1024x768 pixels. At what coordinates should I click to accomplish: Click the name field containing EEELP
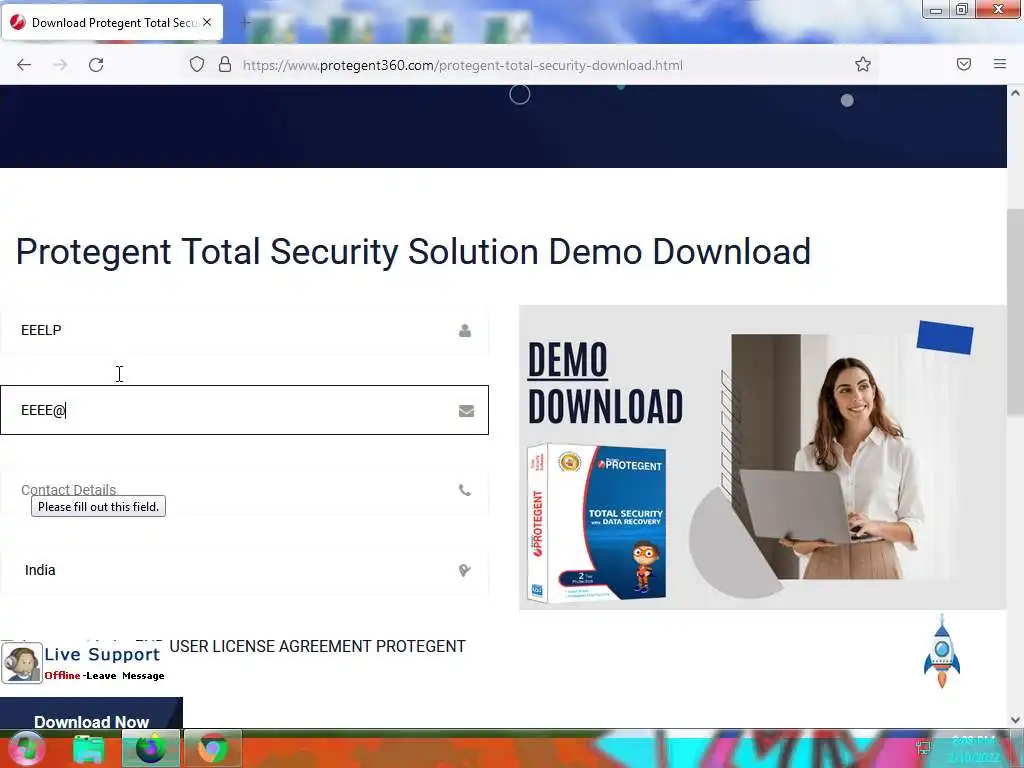pos(244,330)
